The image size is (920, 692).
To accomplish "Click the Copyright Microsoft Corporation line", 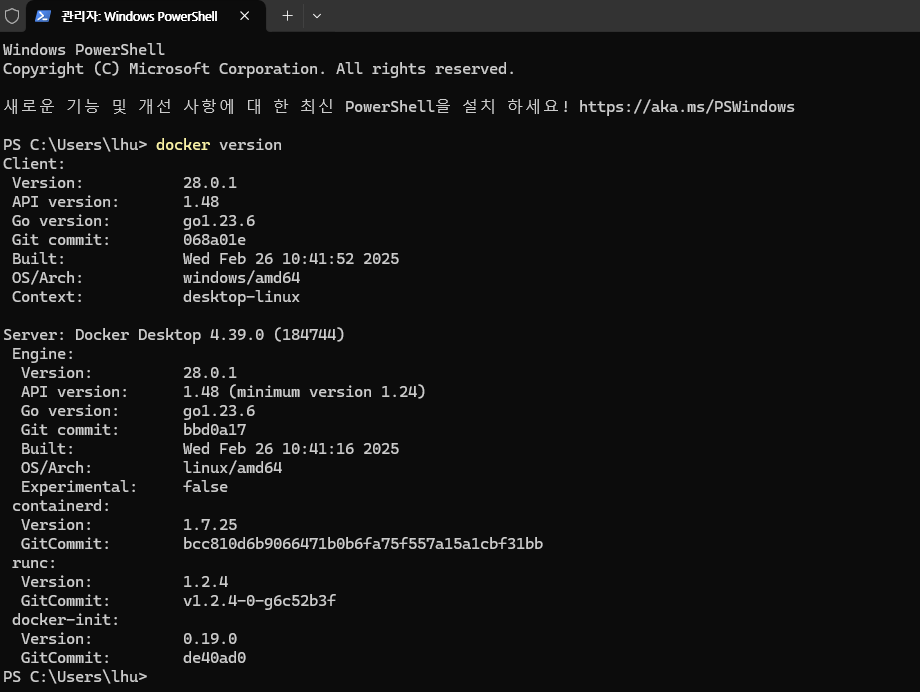I will click(x=259, y=69).
